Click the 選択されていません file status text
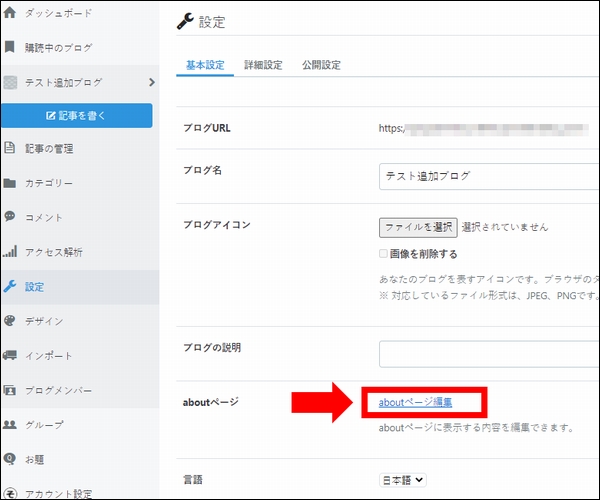 tap(505, 227)
